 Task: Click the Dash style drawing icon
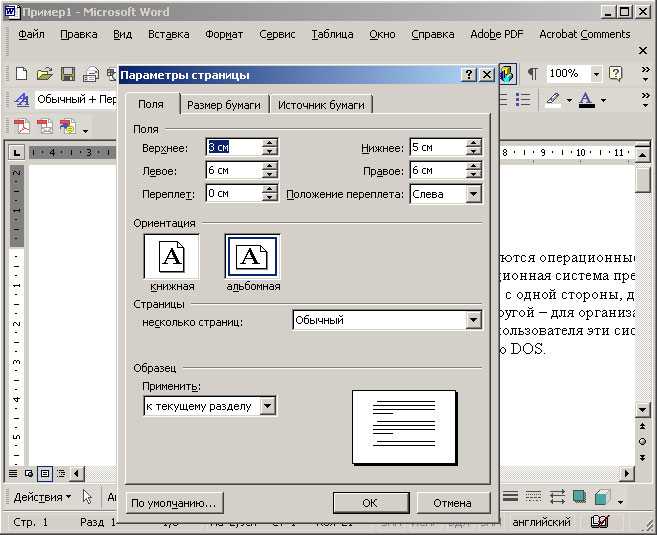pos(533,496)
